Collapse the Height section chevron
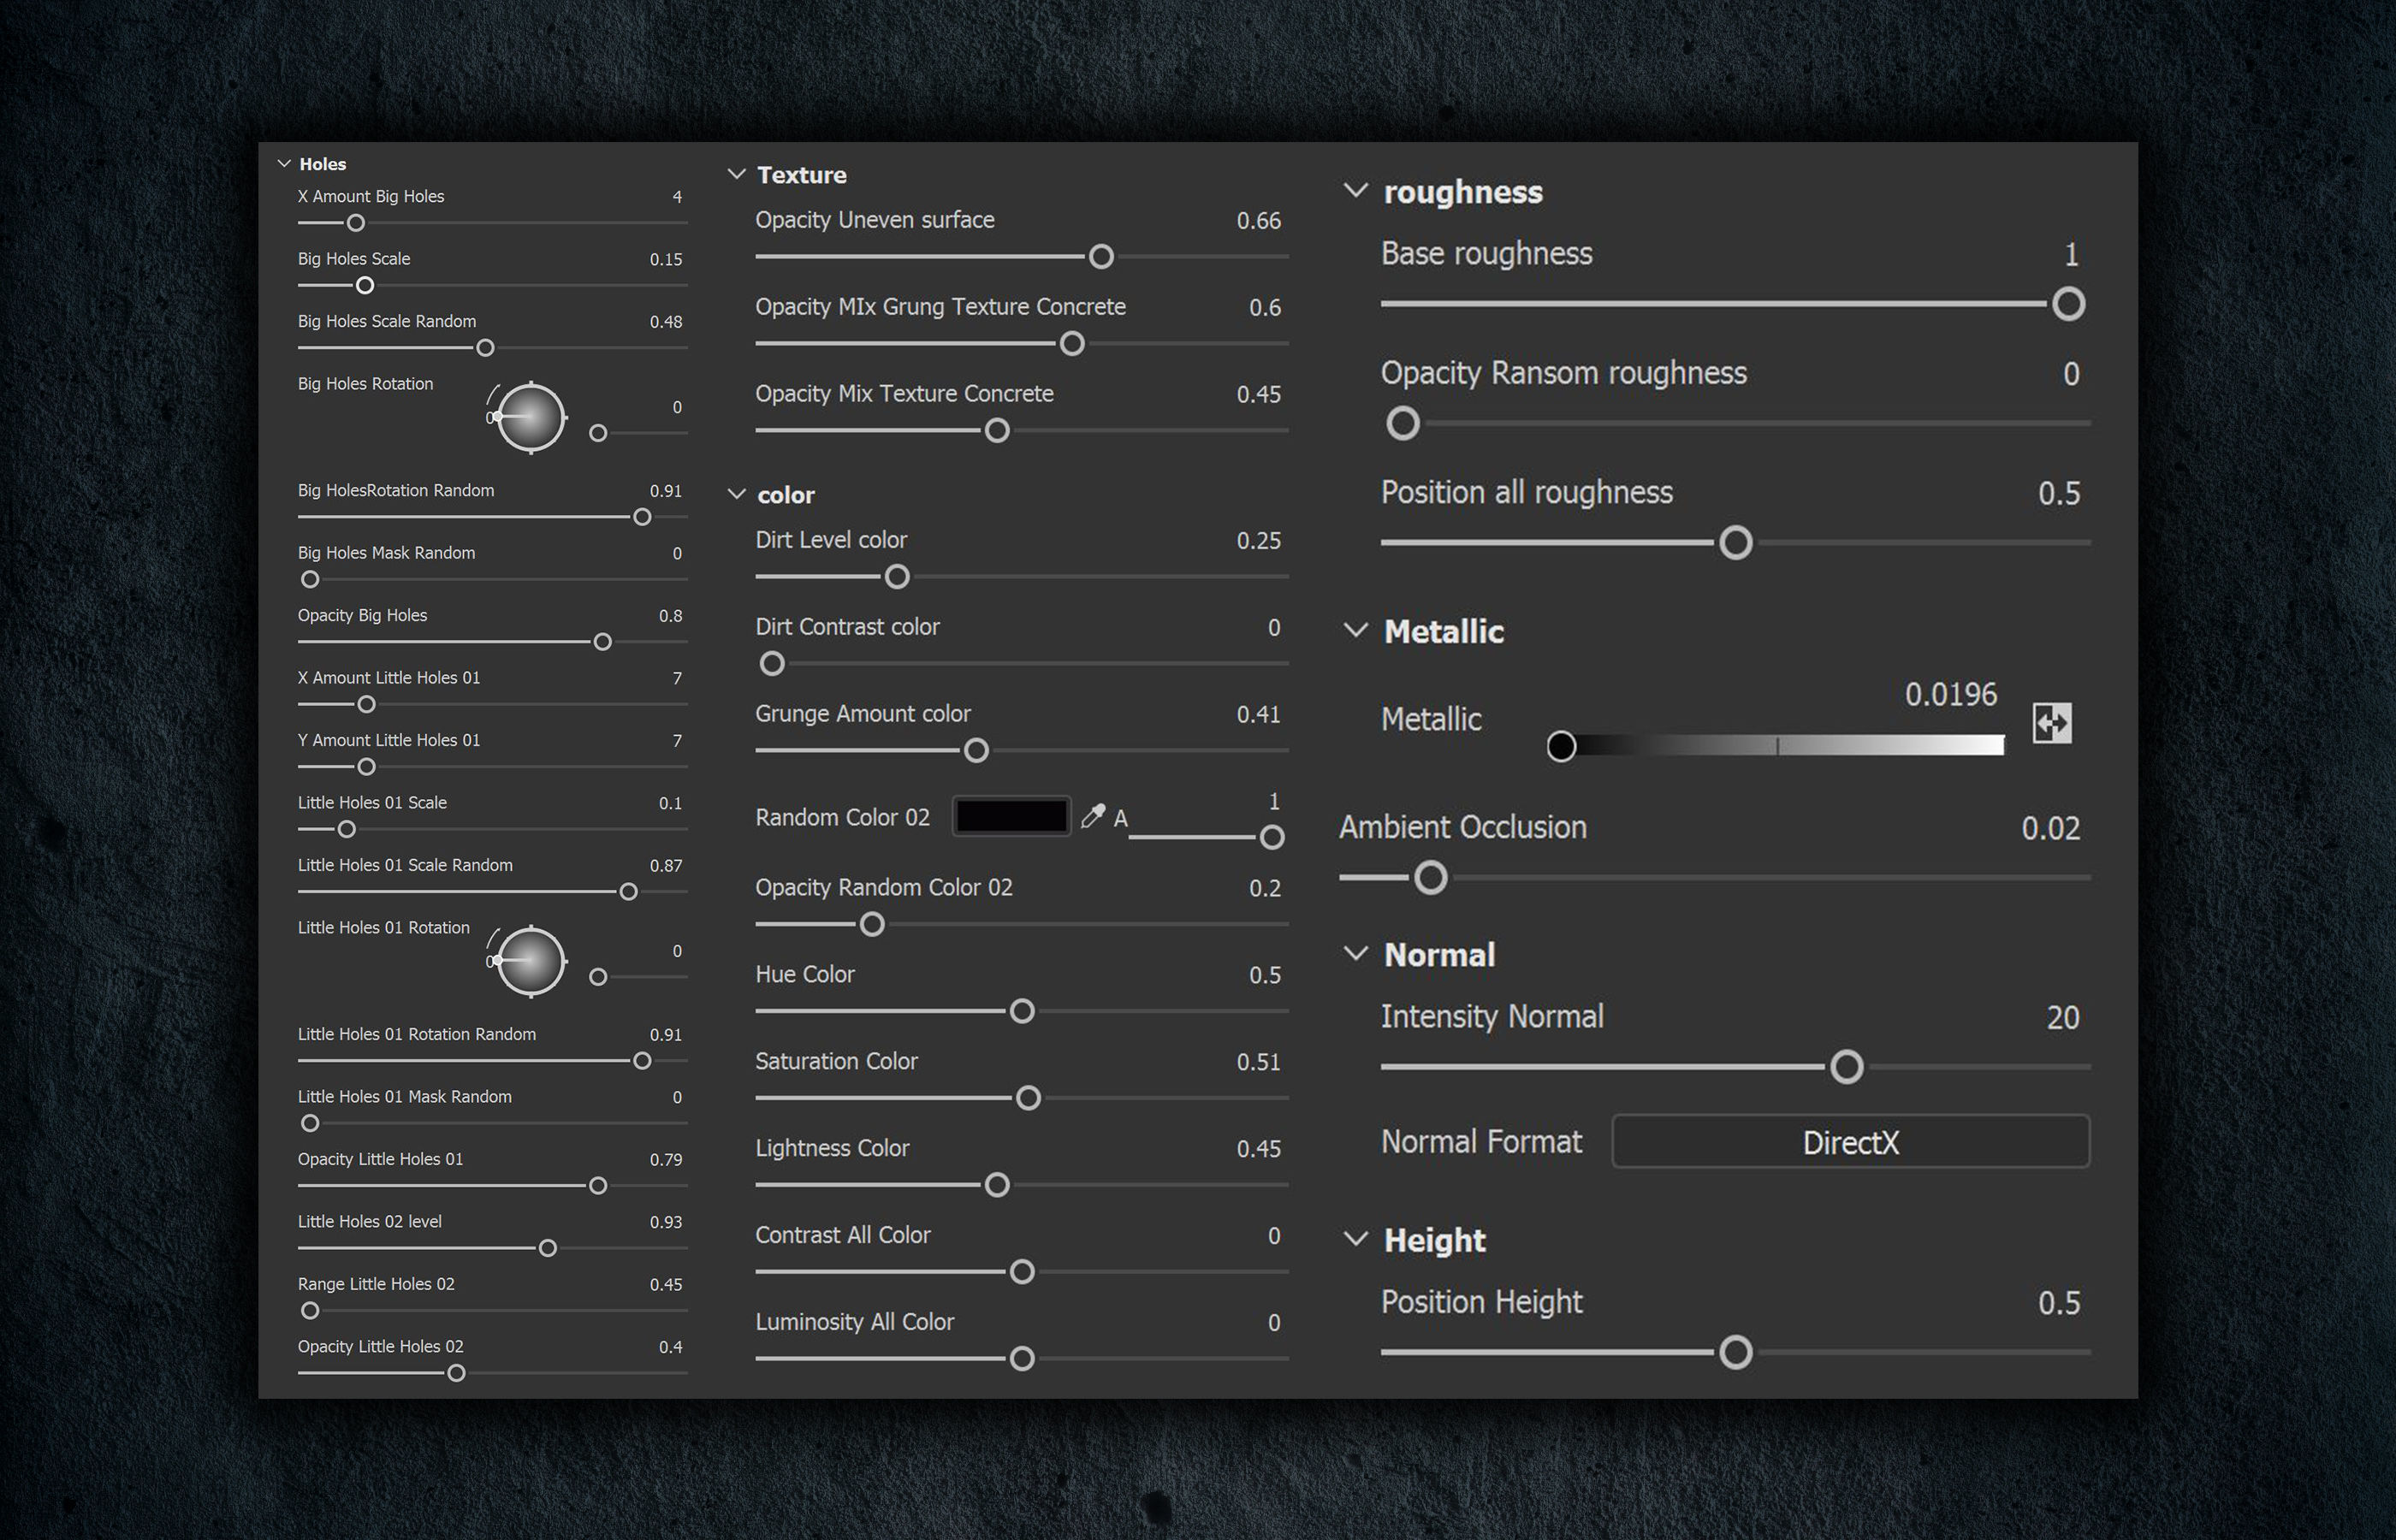 [1355, 1239]
